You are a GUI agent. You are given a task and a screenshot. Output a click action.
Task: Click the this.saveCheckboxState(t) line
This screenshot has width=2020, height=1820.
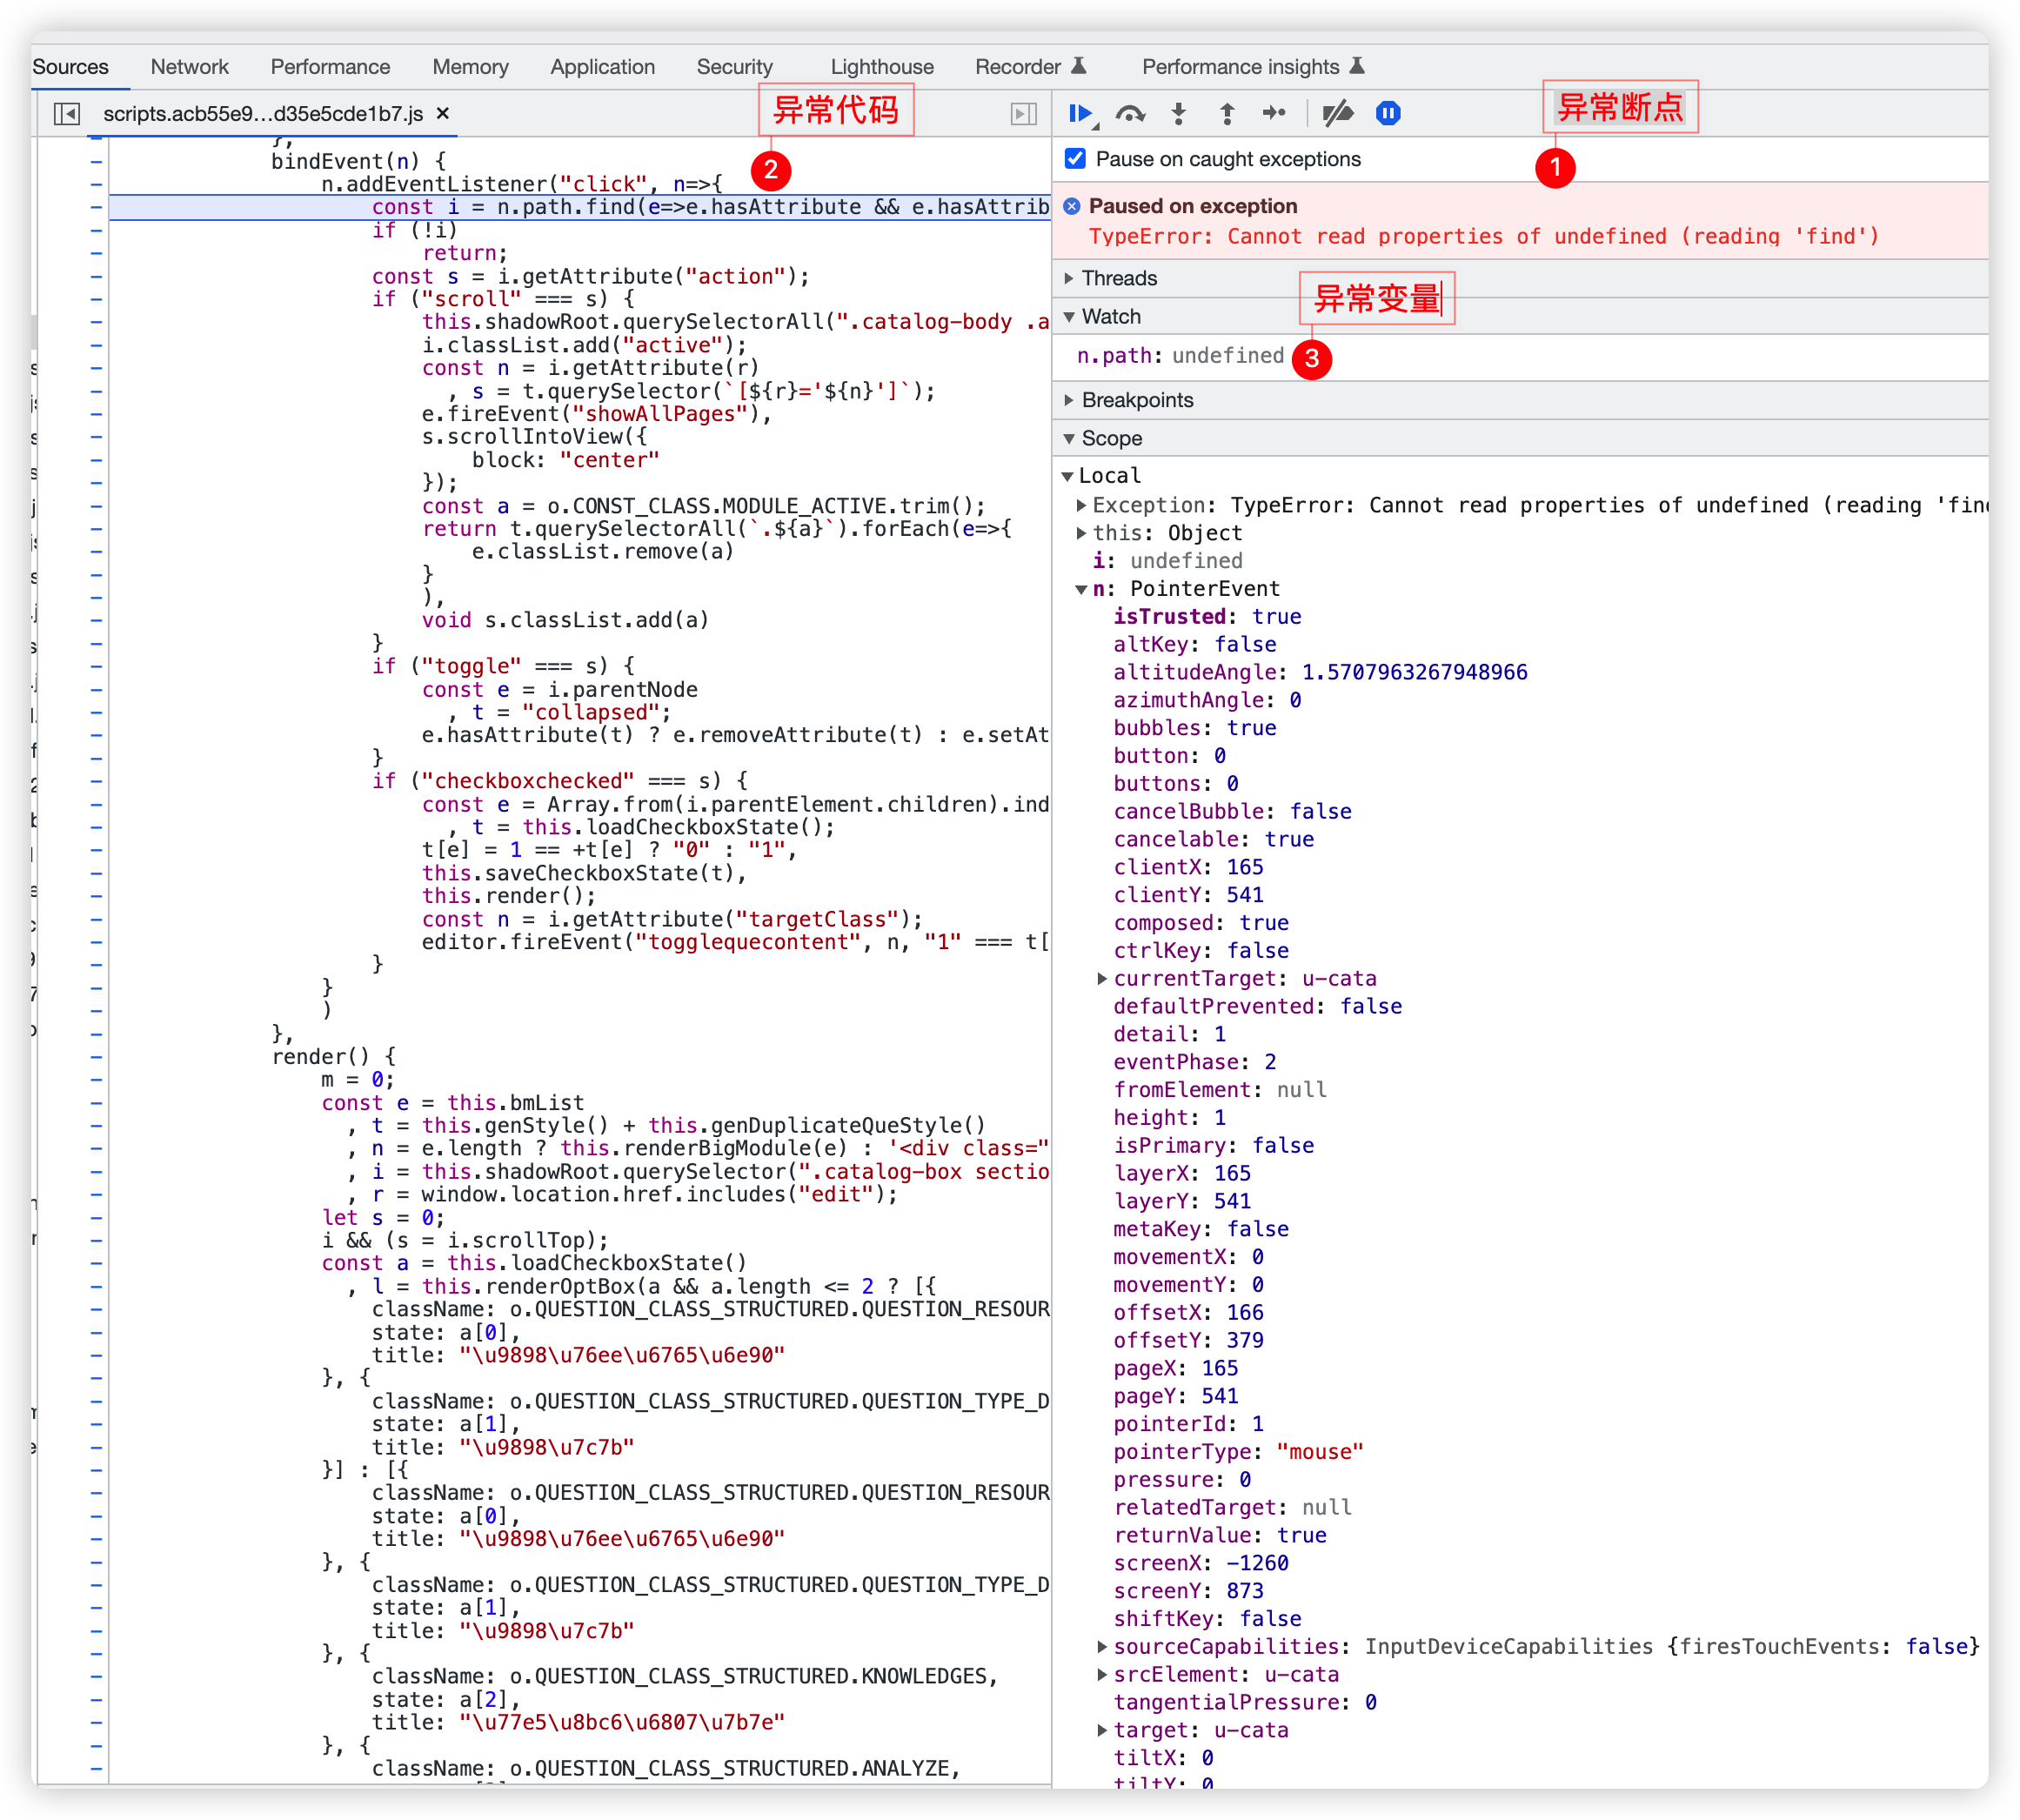point(585,874)
